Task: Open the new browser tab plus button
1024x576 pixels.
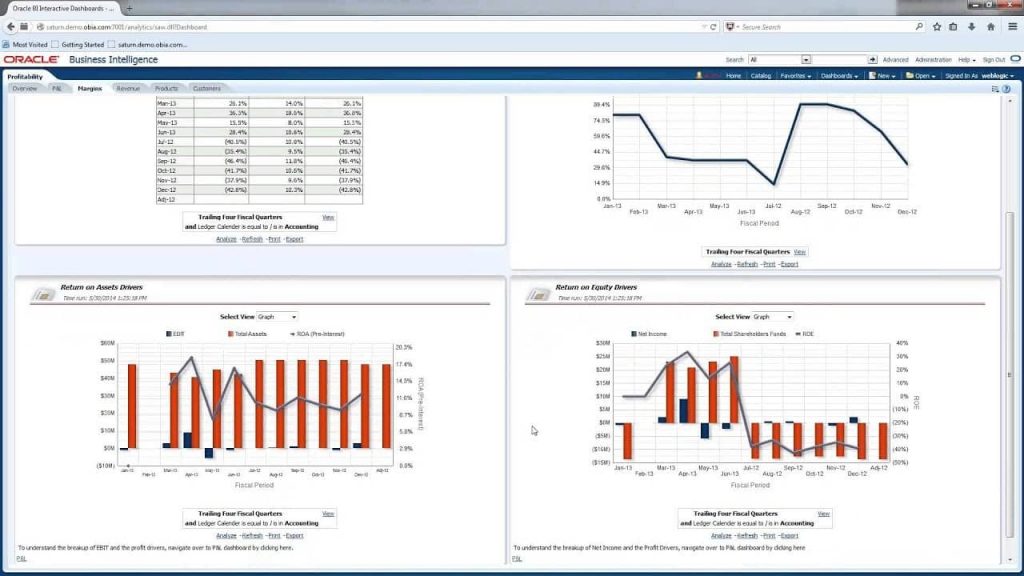Action: tap(129, 8)
